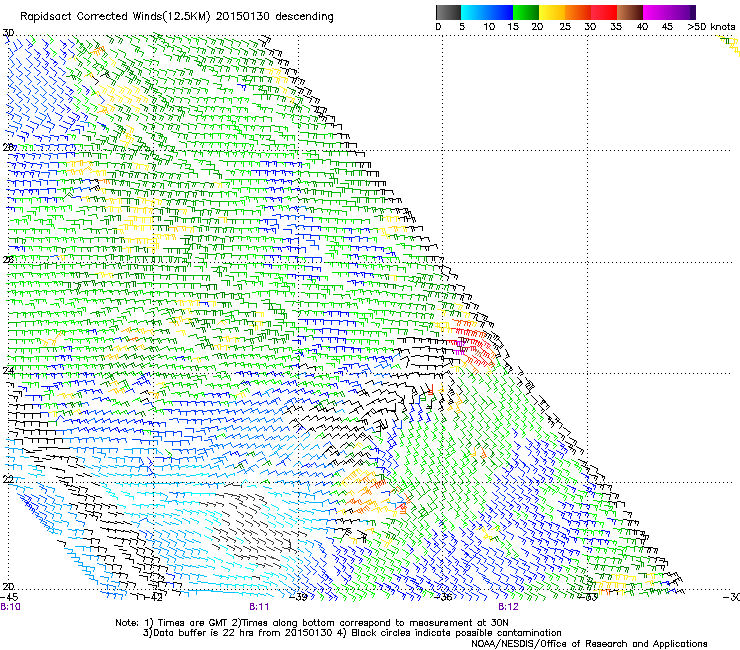Click the '>50 knots' legend label
Screen dimensions: 740x650
(711, 27)
